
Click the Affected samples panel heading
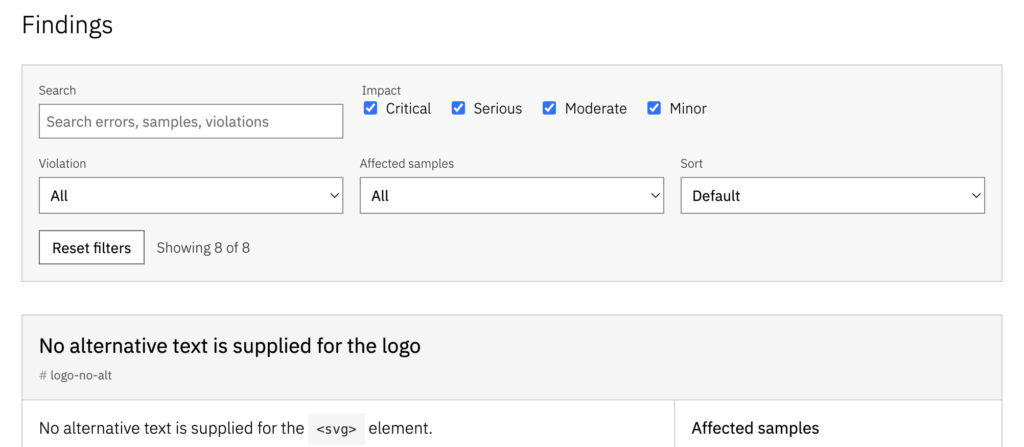(x=755, y=429)
